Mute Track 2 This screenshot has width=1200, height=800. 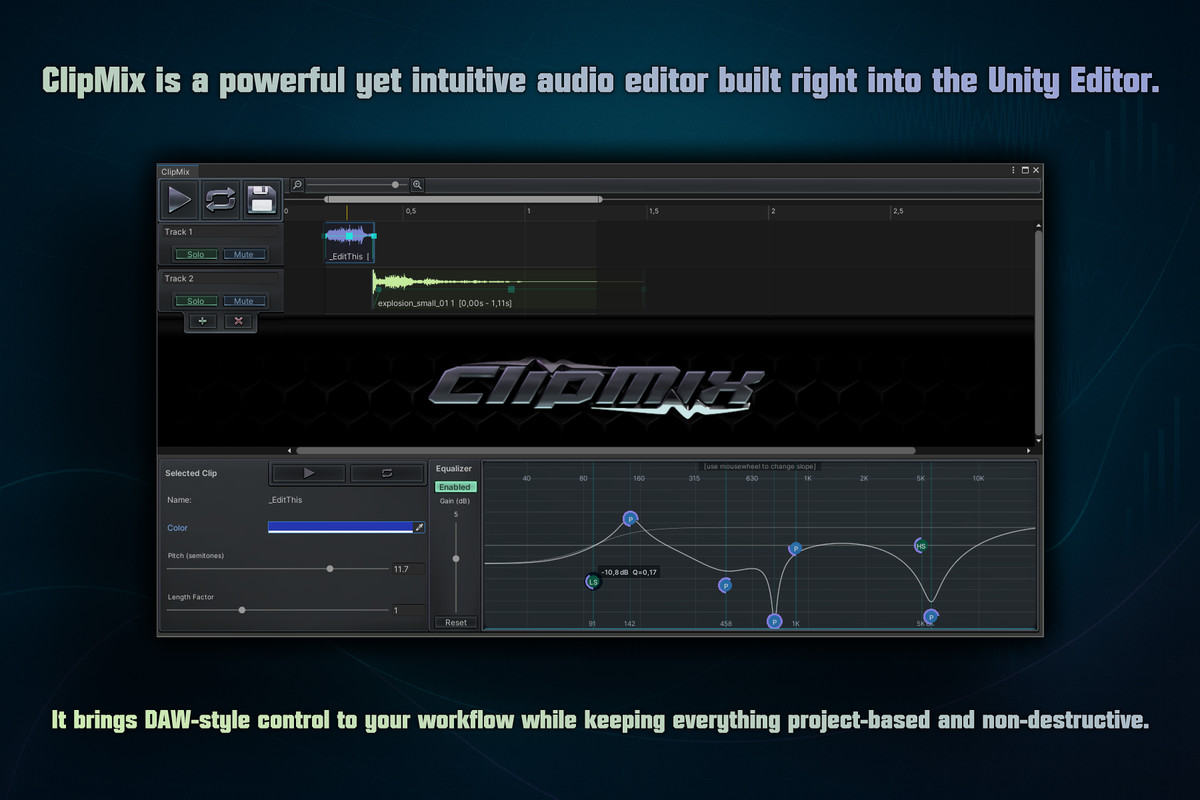246,300
